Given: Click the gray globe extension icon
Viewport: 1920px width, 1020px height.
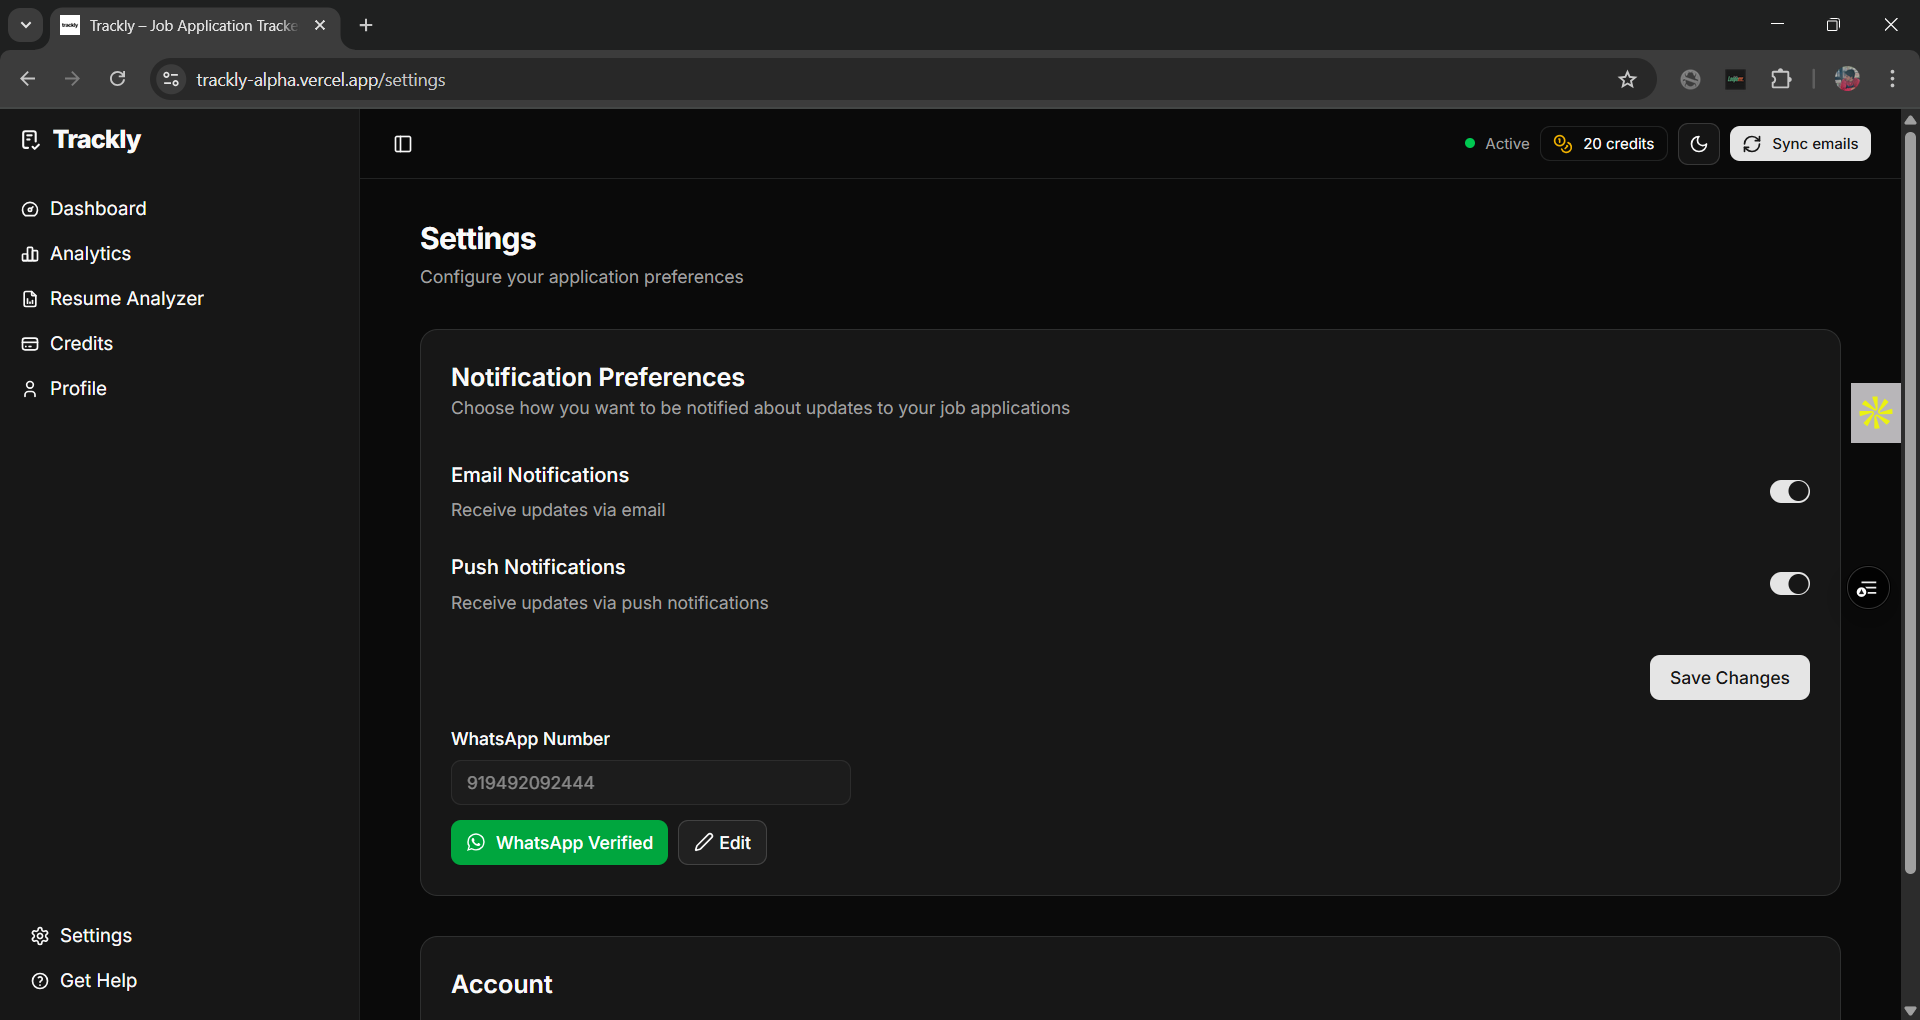Looking at the screenshot, I should pos(1690,80).
